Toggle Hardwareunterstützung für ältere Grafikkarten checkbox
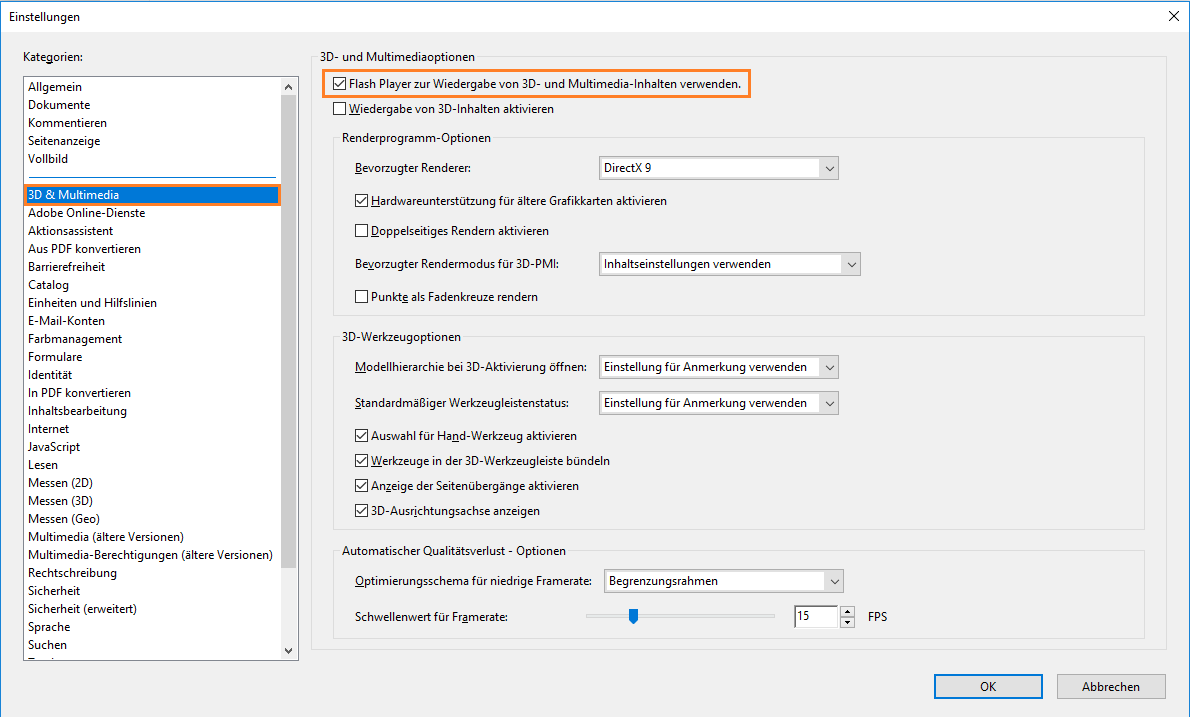1190x717 pixels. pos(361,201)
